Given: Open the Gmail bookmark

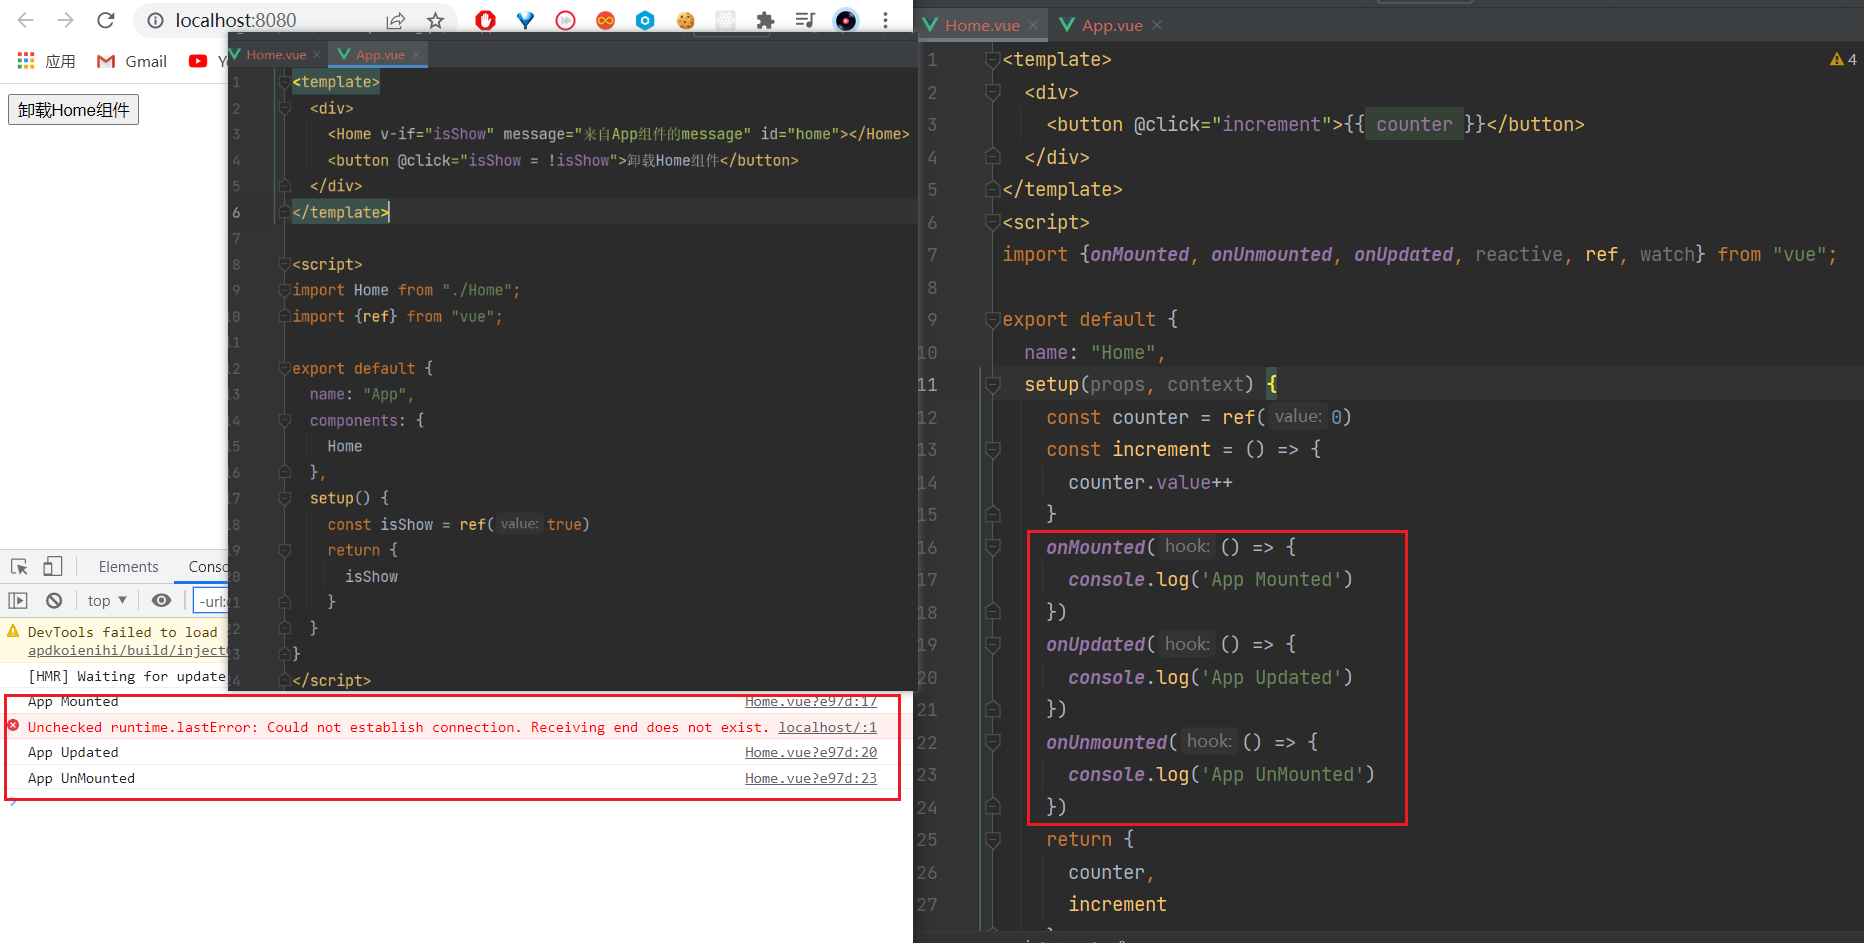Looking at the screenshot, I should (x=132, y=61).
